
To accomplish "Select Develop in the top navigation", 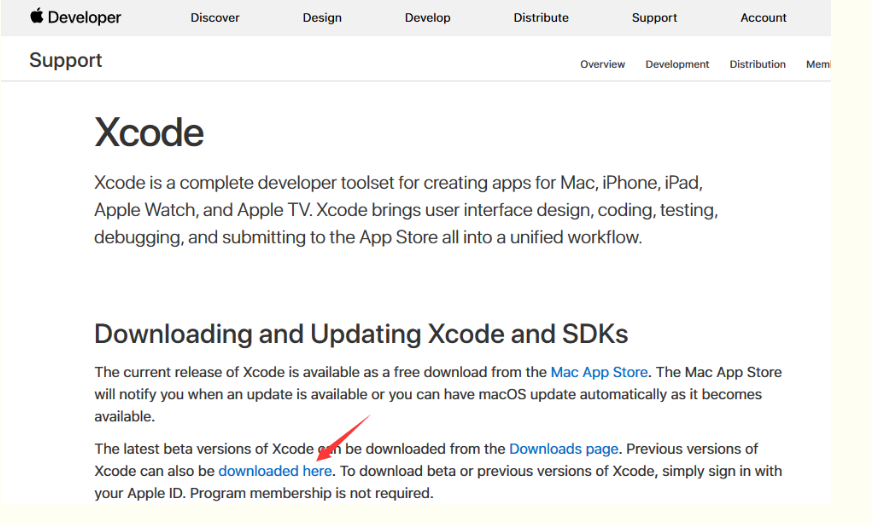I will (x=427, y=18).
